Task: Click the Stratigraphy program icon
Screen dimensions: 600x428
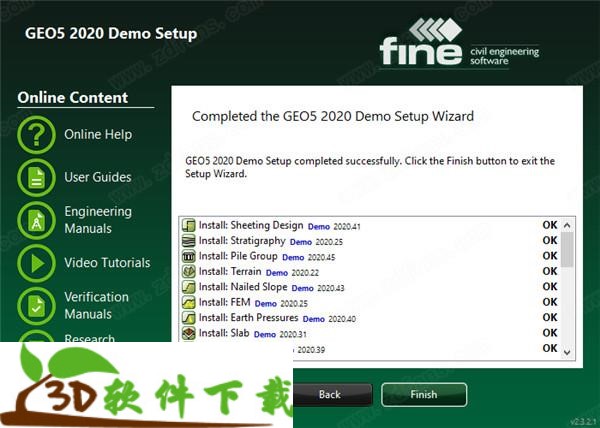Action: tap(189, 241)
